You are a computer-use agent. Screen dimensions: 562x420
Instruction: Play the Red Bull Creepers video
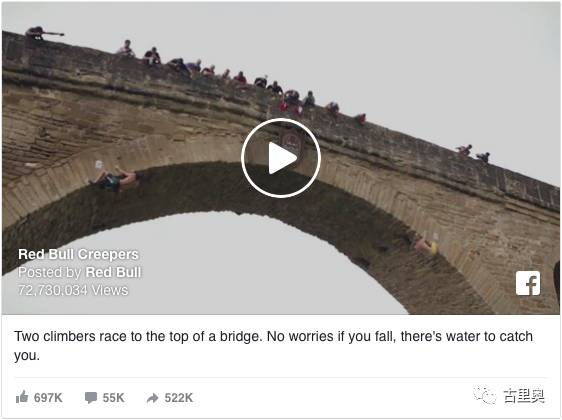[x=281, y=158]
